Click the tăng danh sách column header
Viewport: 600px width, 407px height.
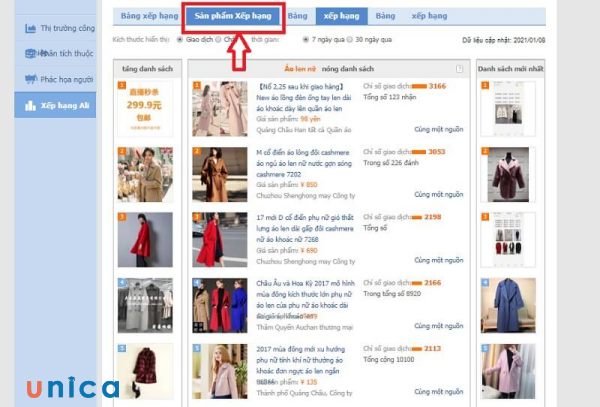(147, 69)
